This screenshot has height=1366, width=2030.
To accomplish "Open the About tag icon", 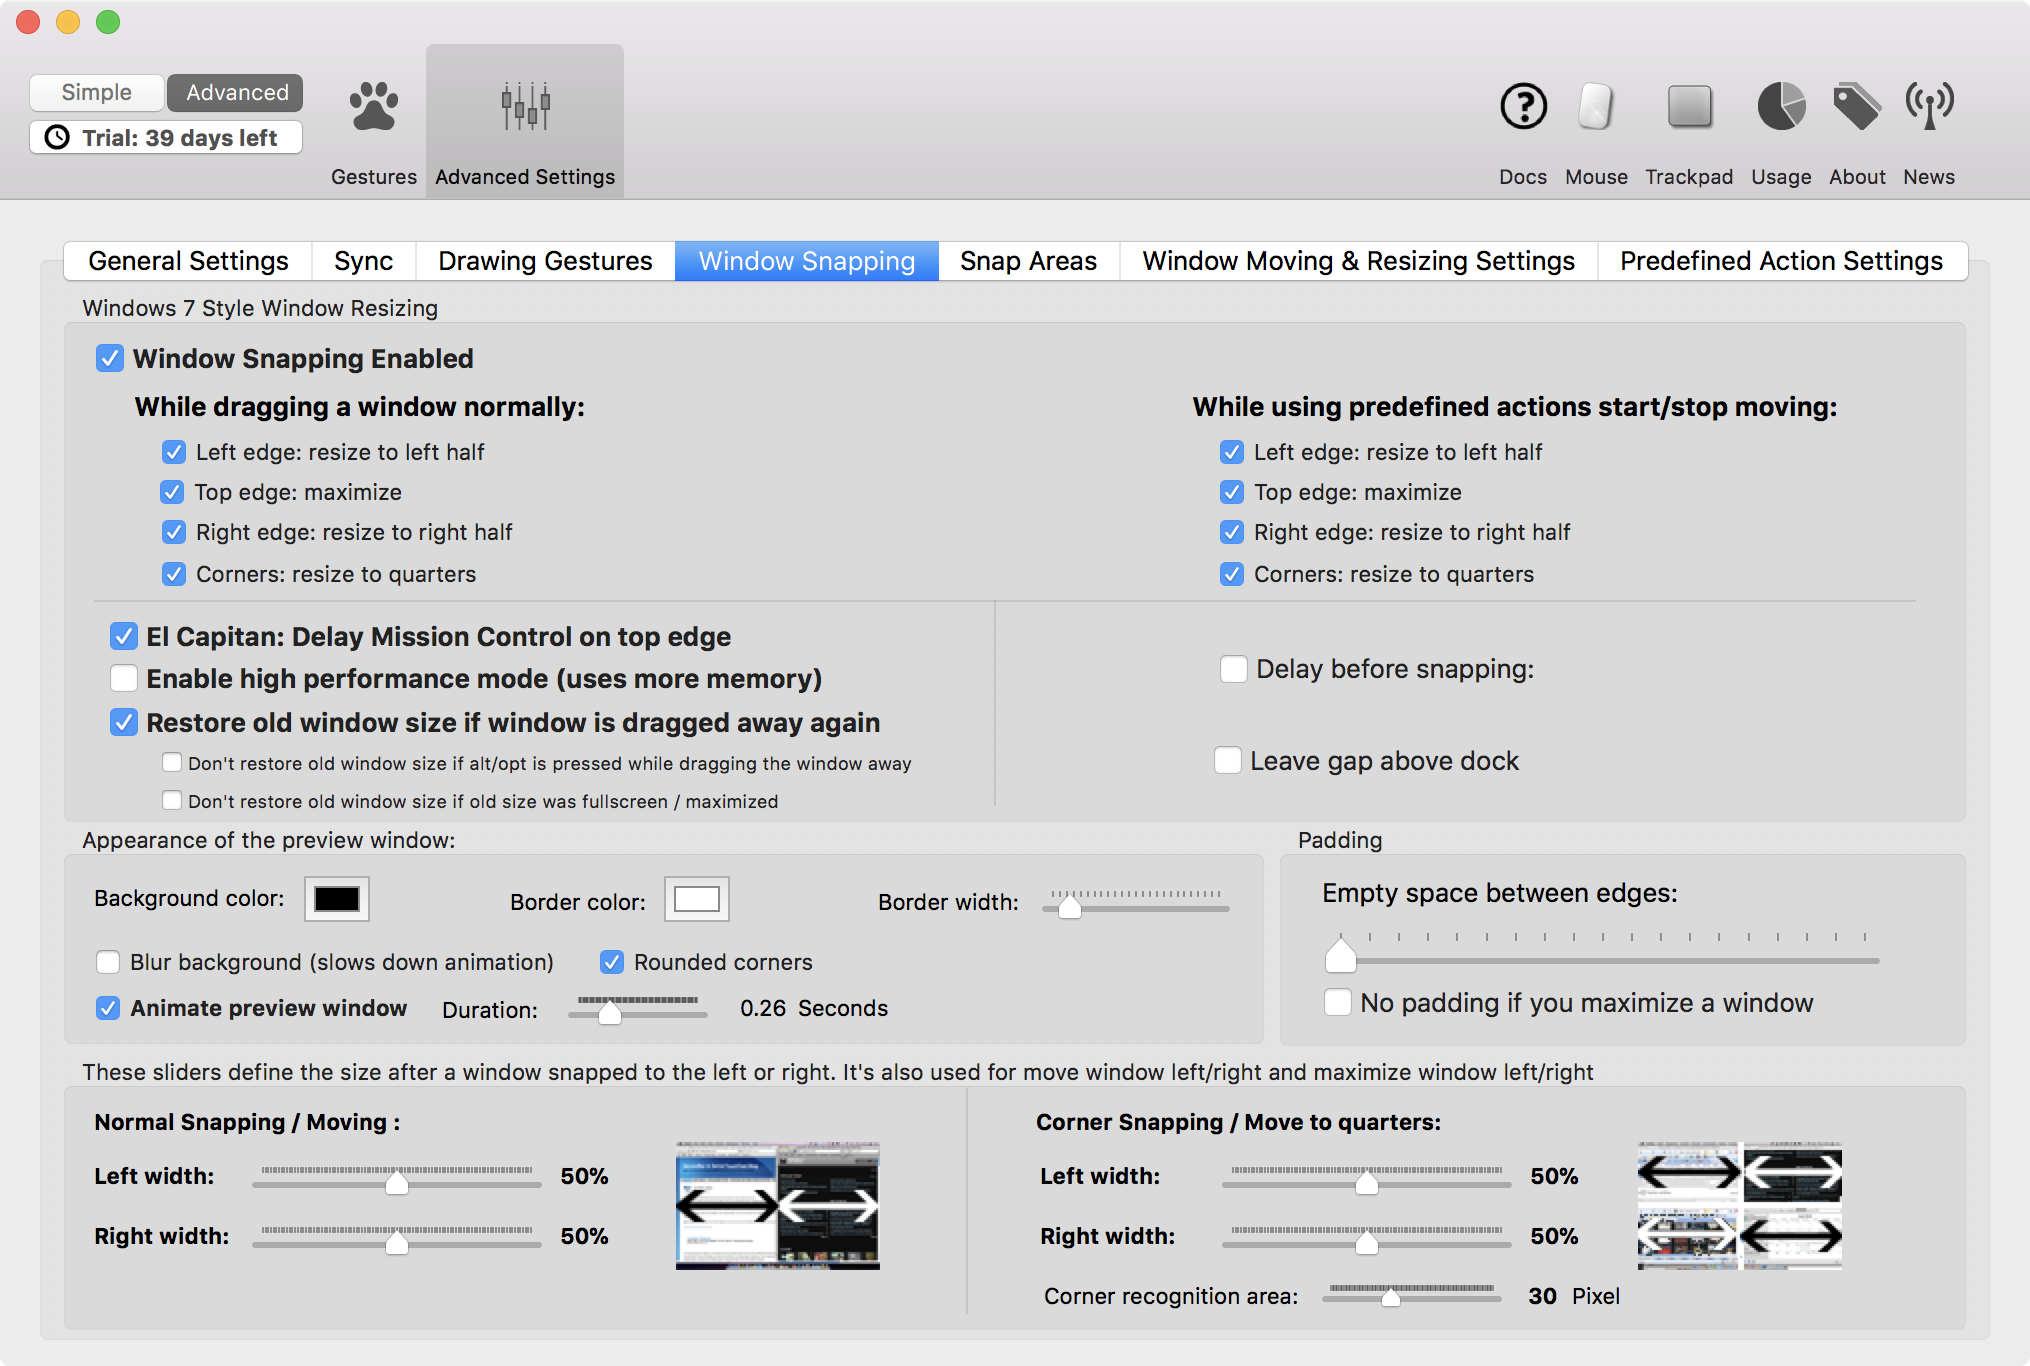I will coord(1856,107).
